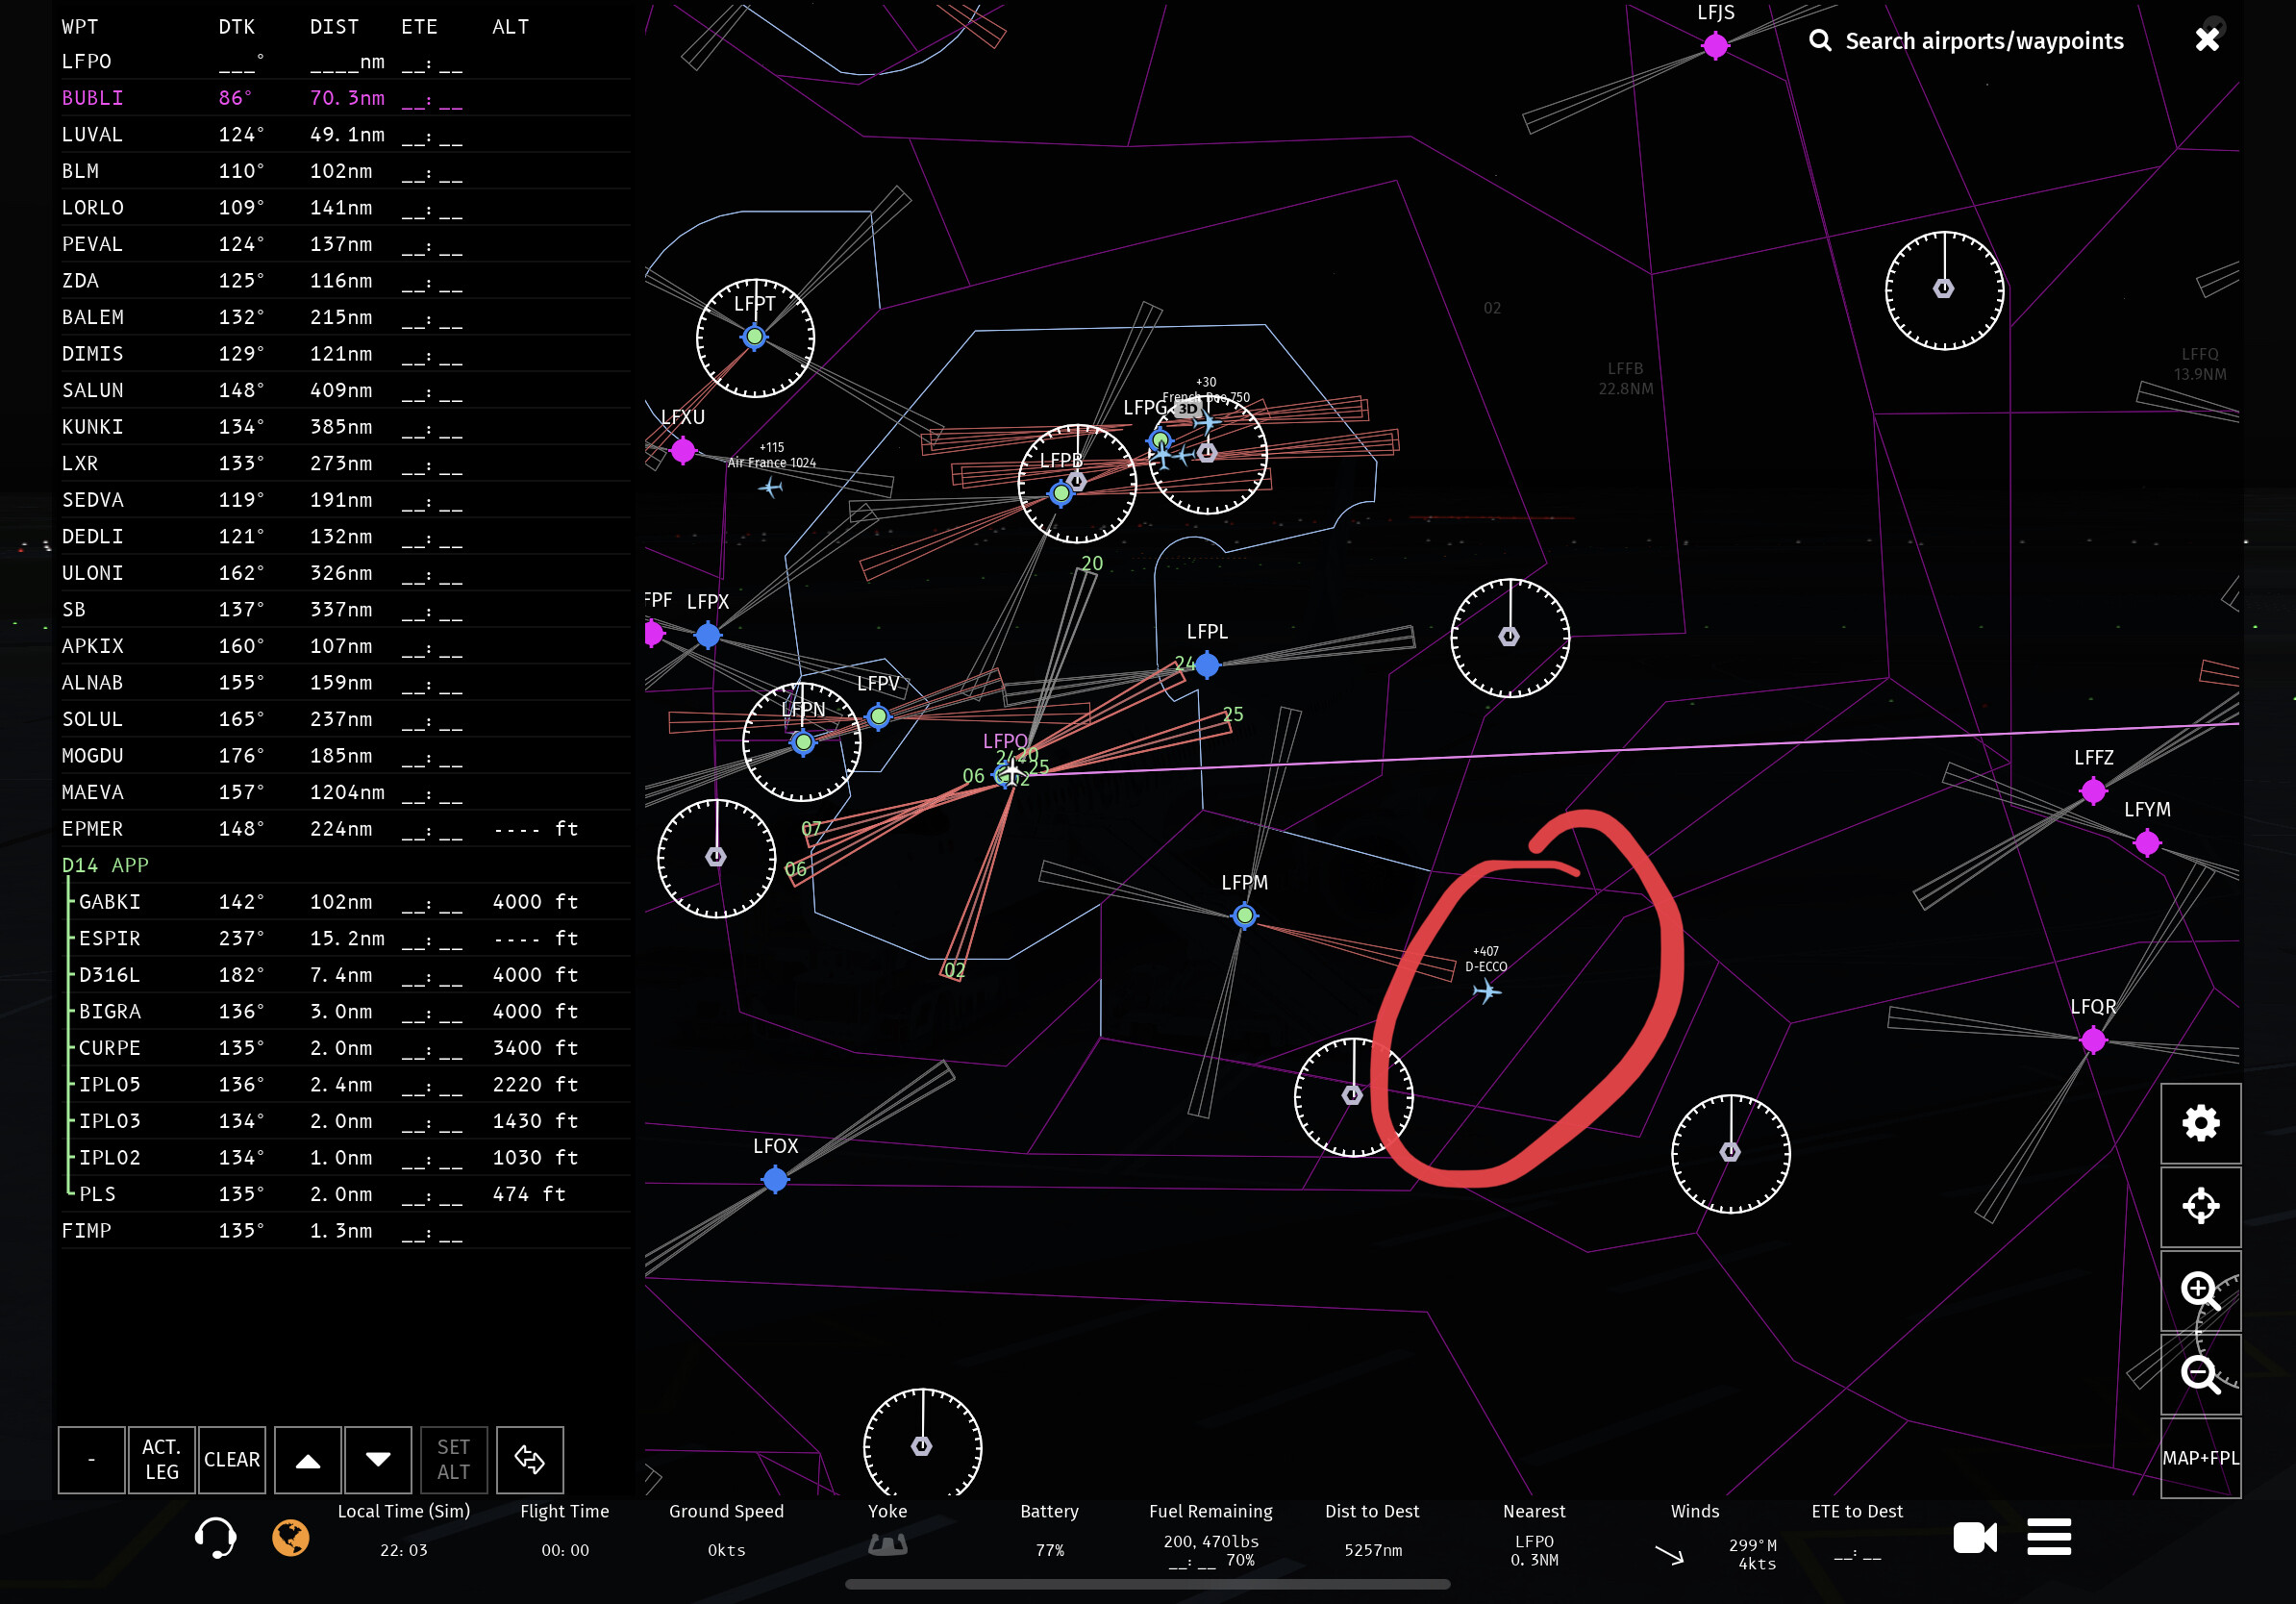Screen dimensions: 2296x1604
Task: Open the hamburger main menu
Action: pyautogui.click(x=2049, y=1537)
